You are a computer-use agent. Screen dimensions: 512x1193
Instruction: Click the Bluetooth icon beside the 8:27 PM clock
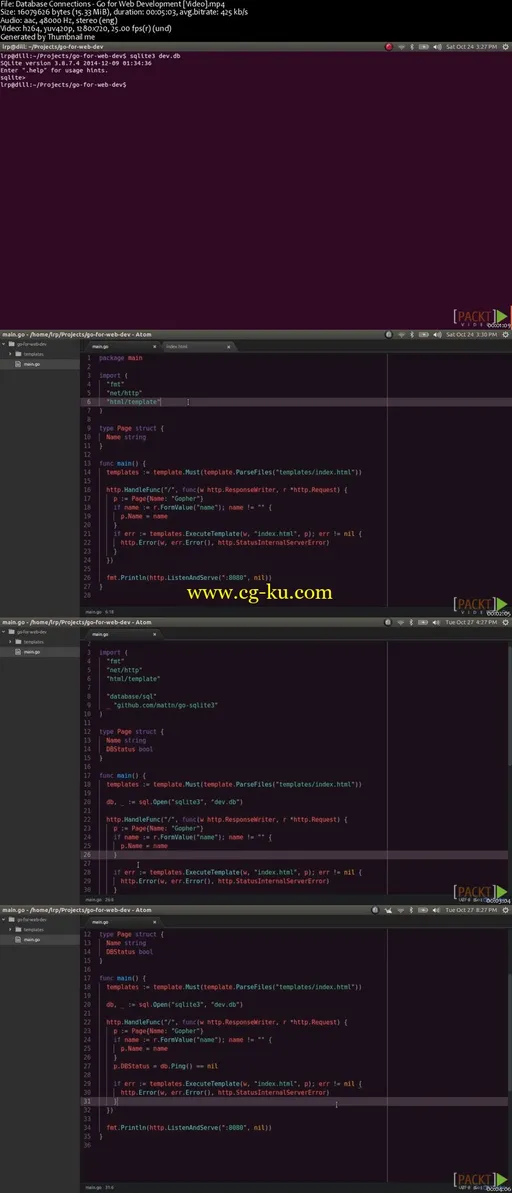[x=412, y=911]
